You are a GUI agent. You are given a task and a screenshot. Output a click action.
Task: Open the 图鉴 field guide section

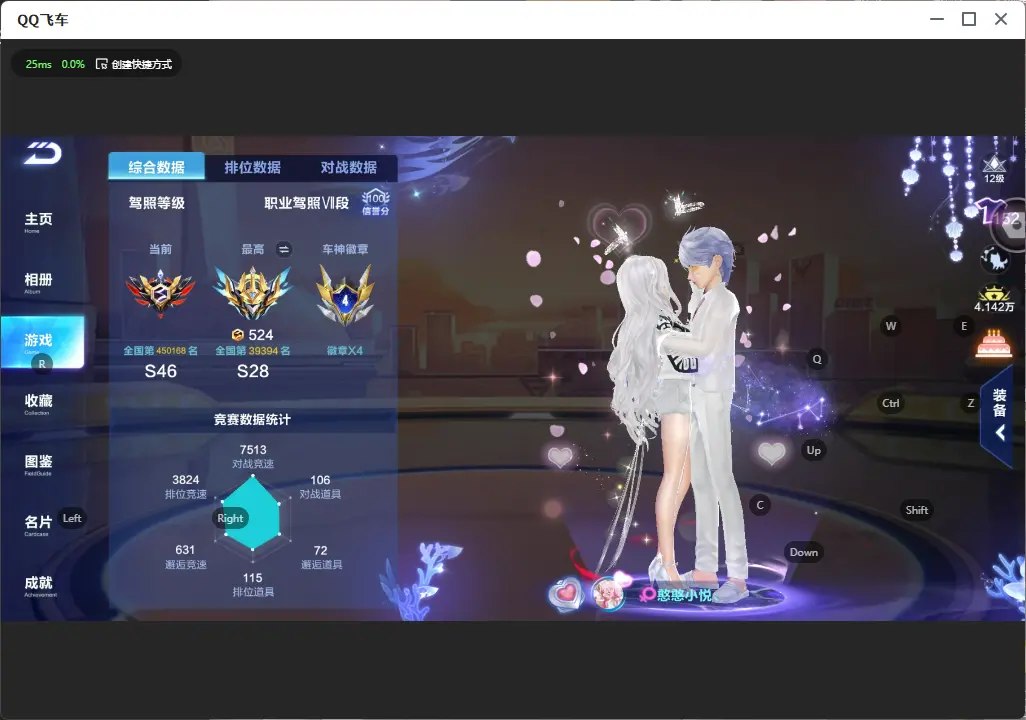[39, 464]
